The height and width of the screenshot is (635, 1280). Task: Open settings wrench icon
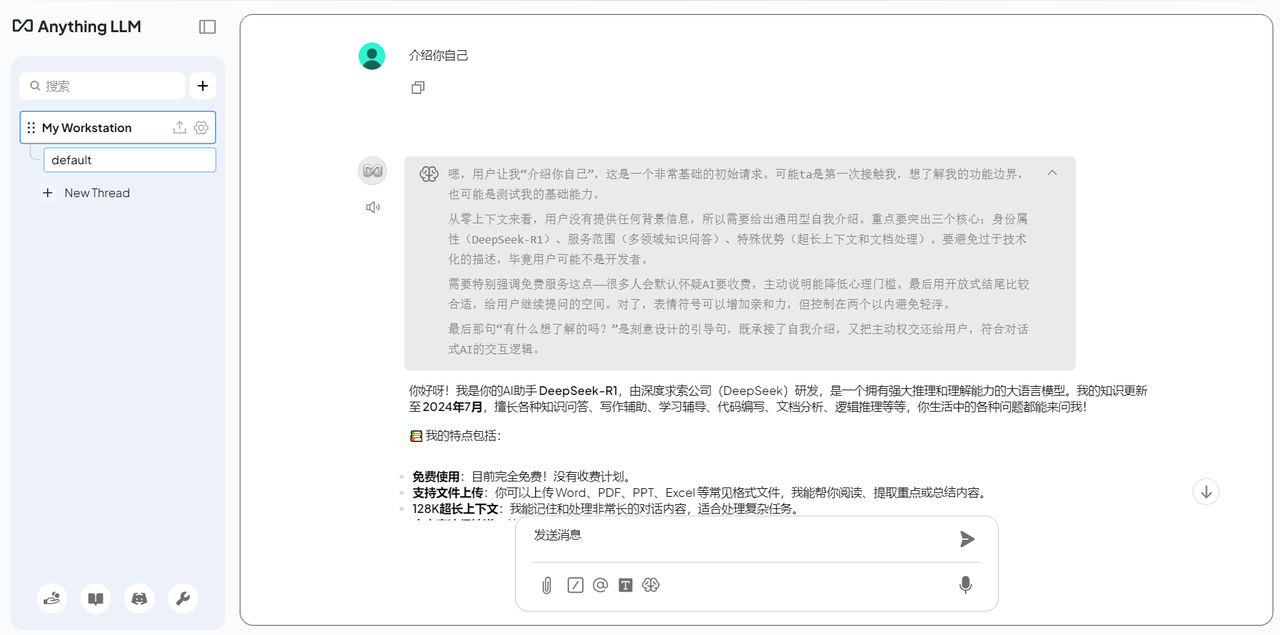tap(183, 599)
